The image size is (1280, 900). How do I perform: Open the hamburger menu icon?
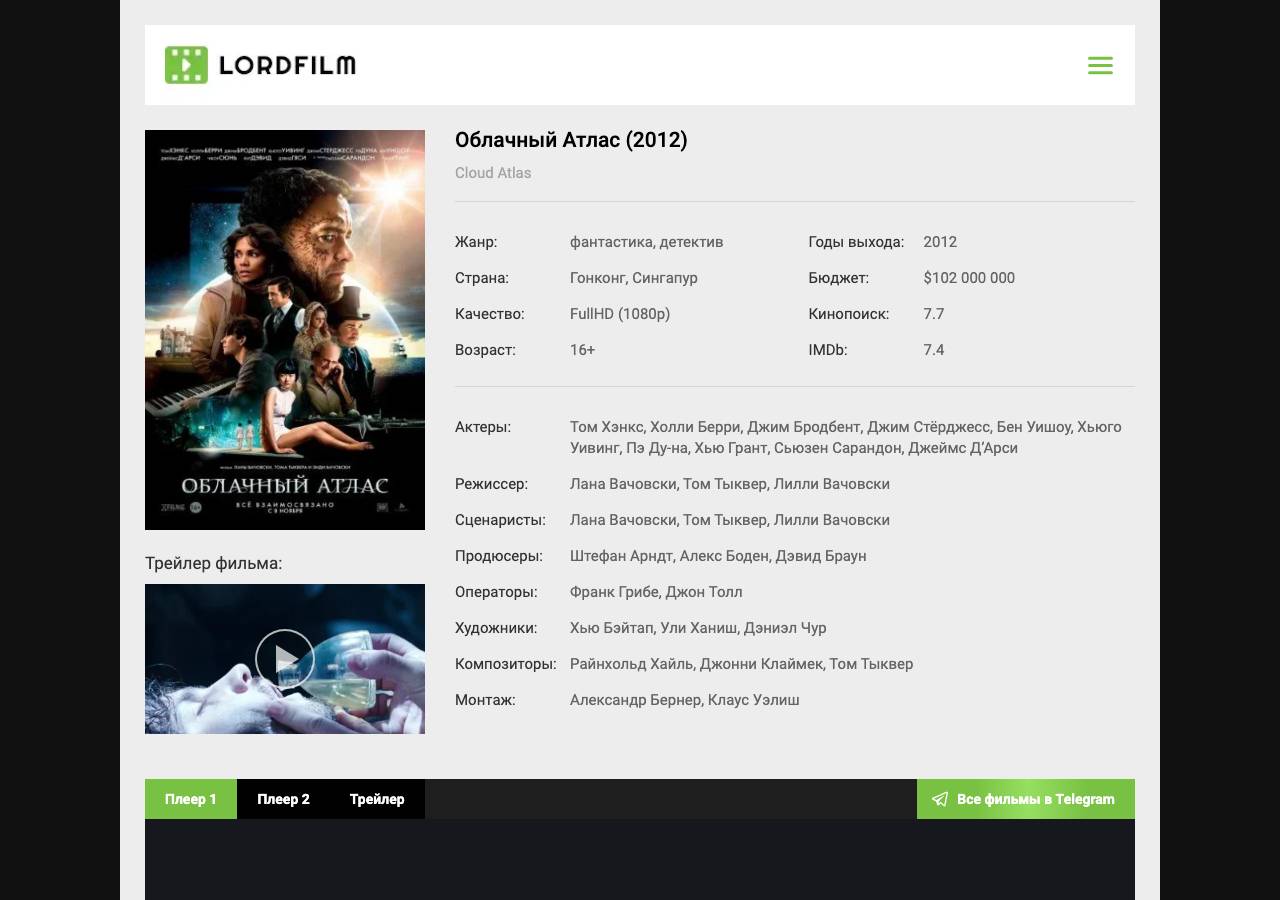pyautogui.click(x=1100, y=65)
